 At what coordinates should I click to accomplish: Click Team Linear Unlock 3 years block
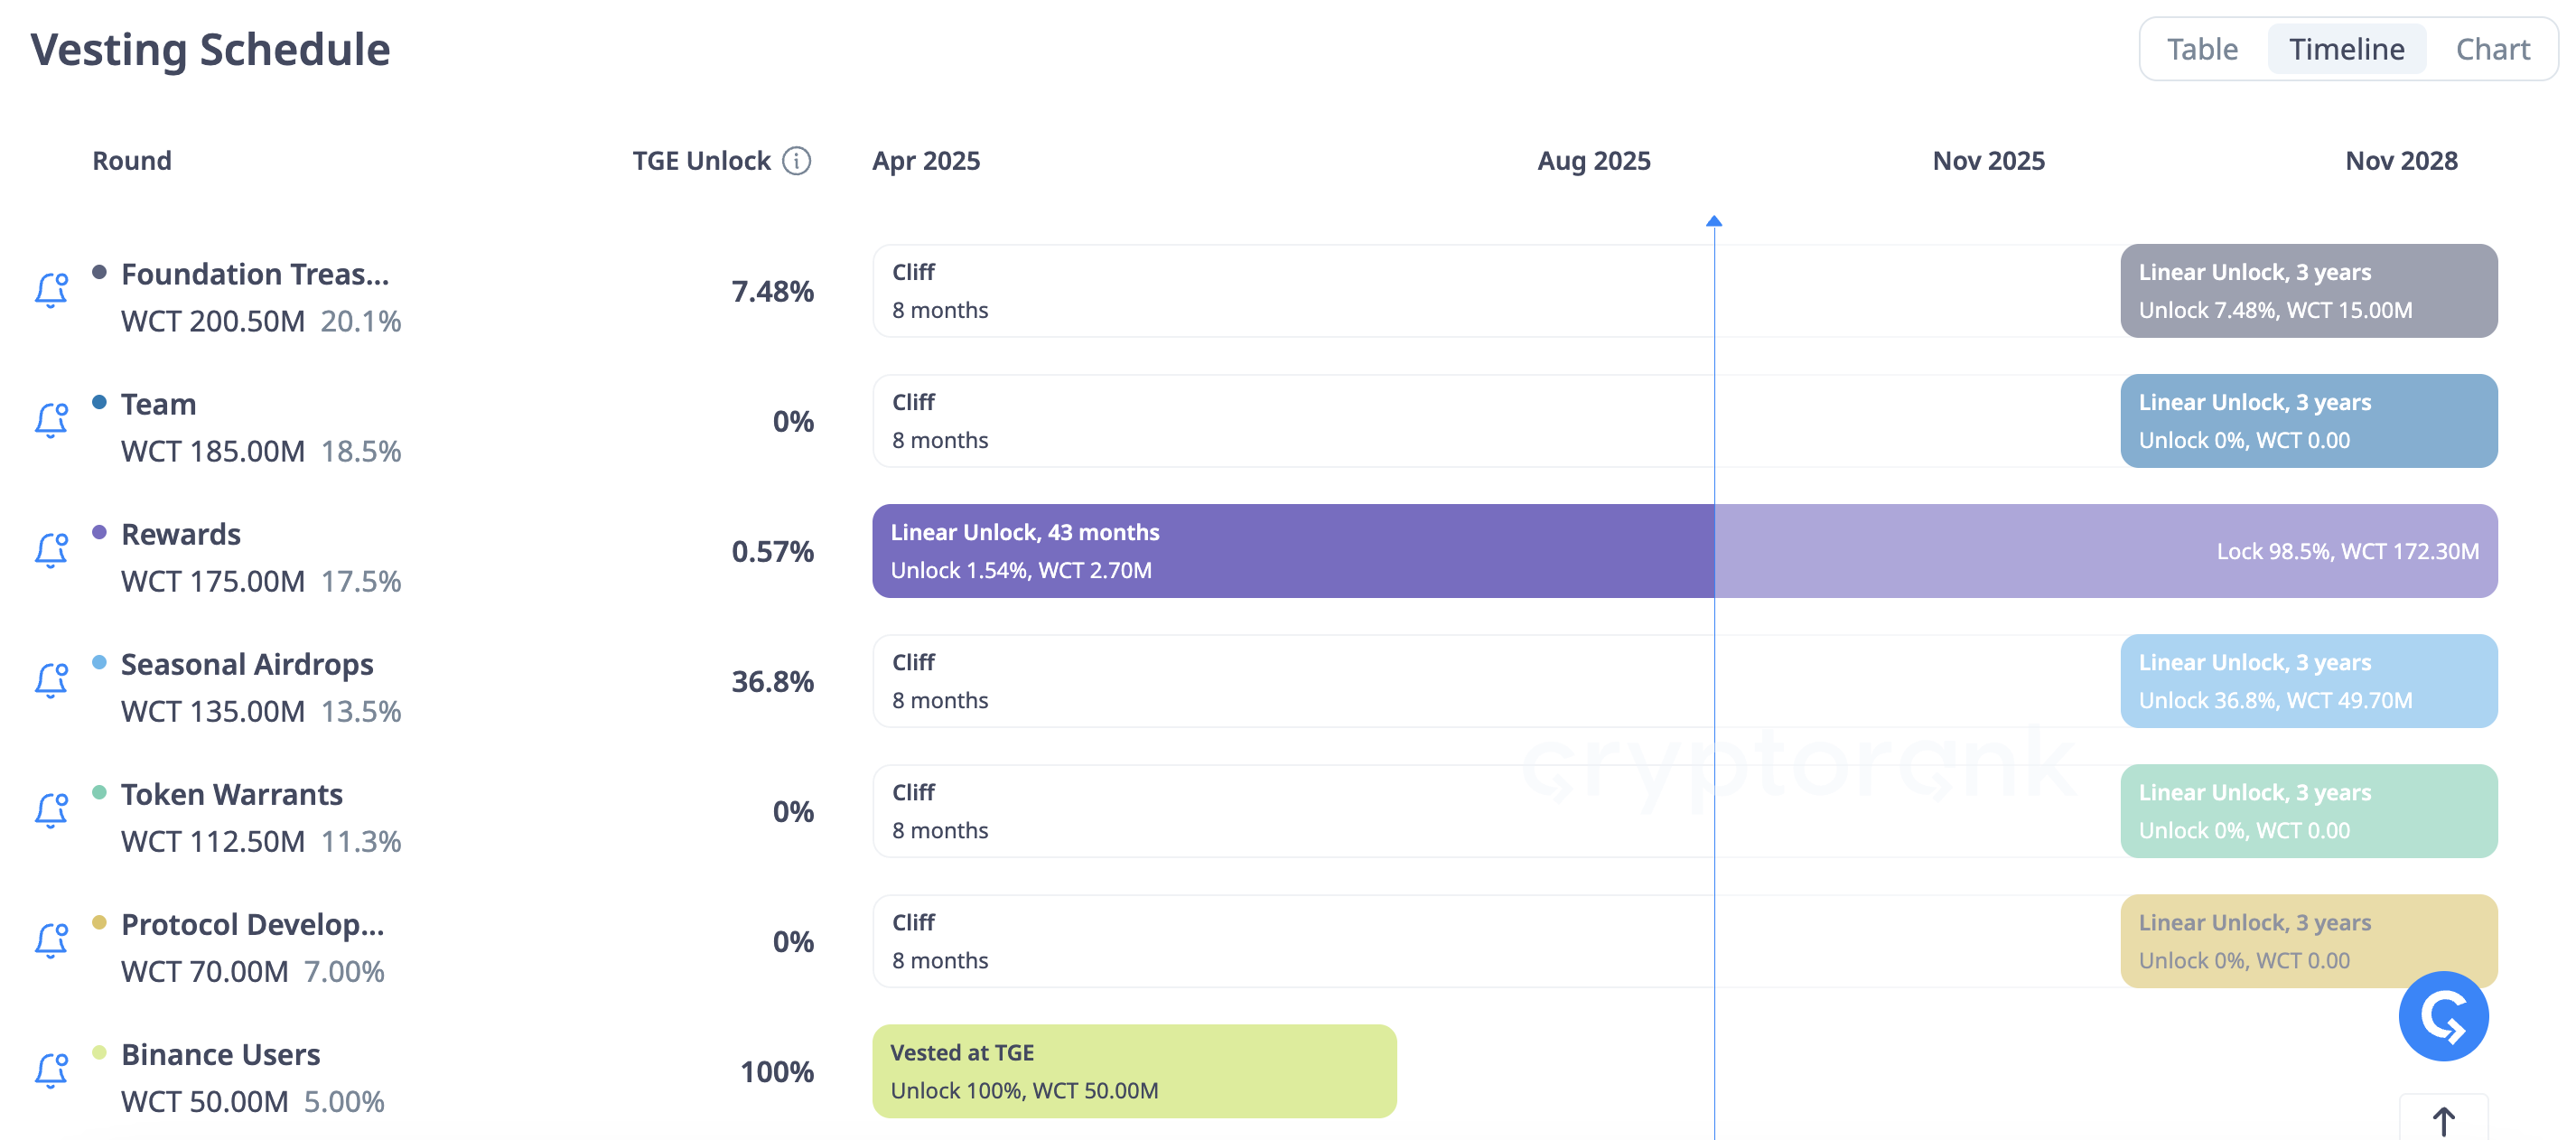pos(2309,421)
